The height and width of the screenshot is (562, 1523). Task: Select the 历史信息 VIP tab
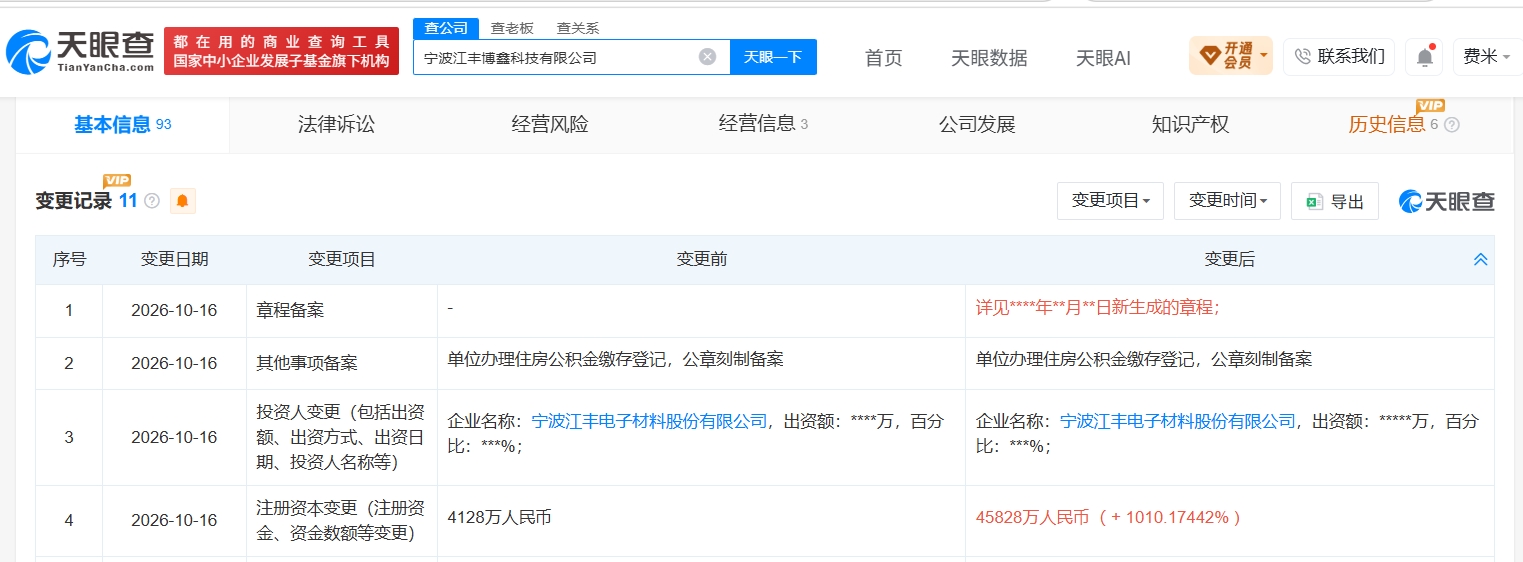1393,124
